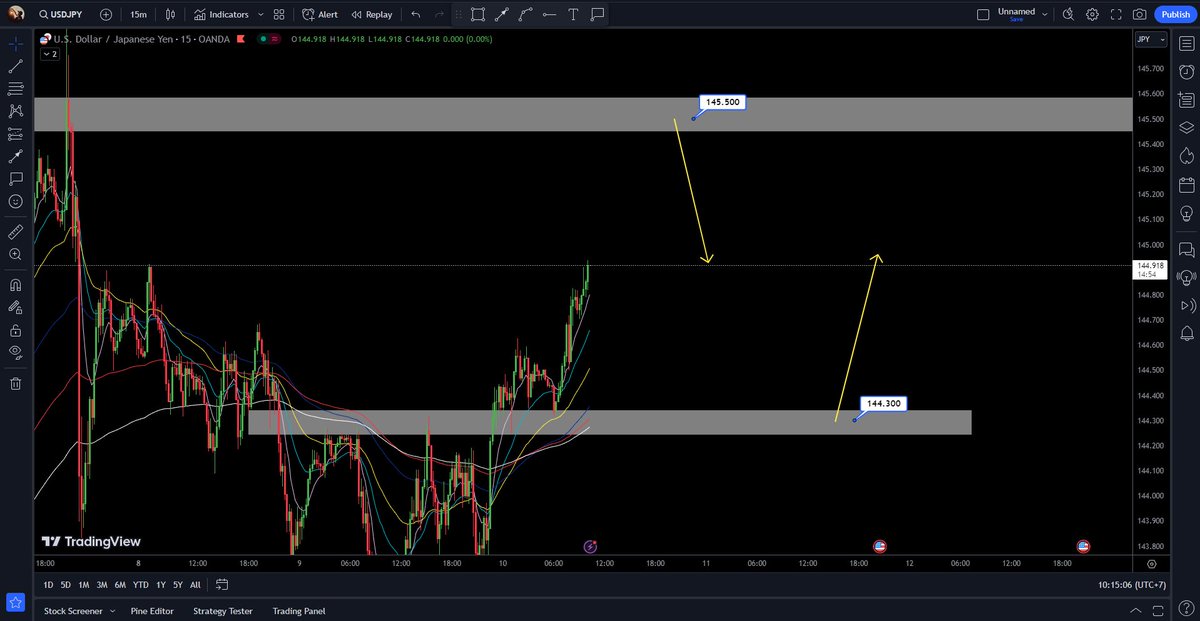Take a chart snapshot with camera icon
This screenshot has width=1200, height=621.
[x=1139, y=15]
